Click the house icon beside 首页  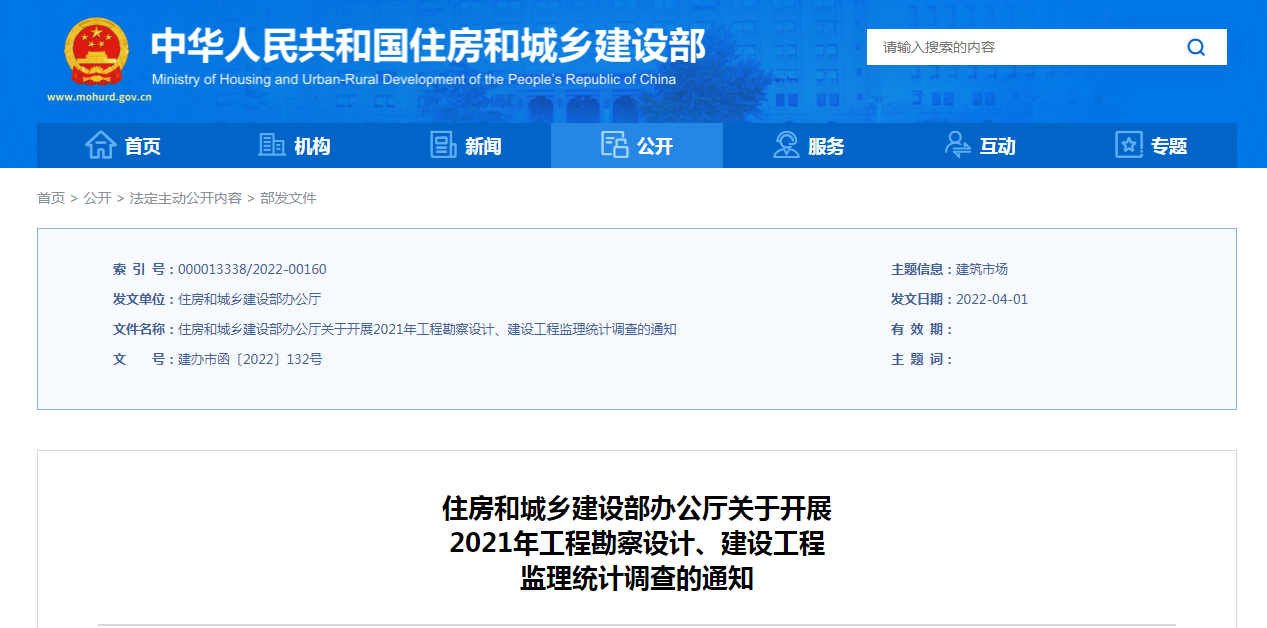101,146
